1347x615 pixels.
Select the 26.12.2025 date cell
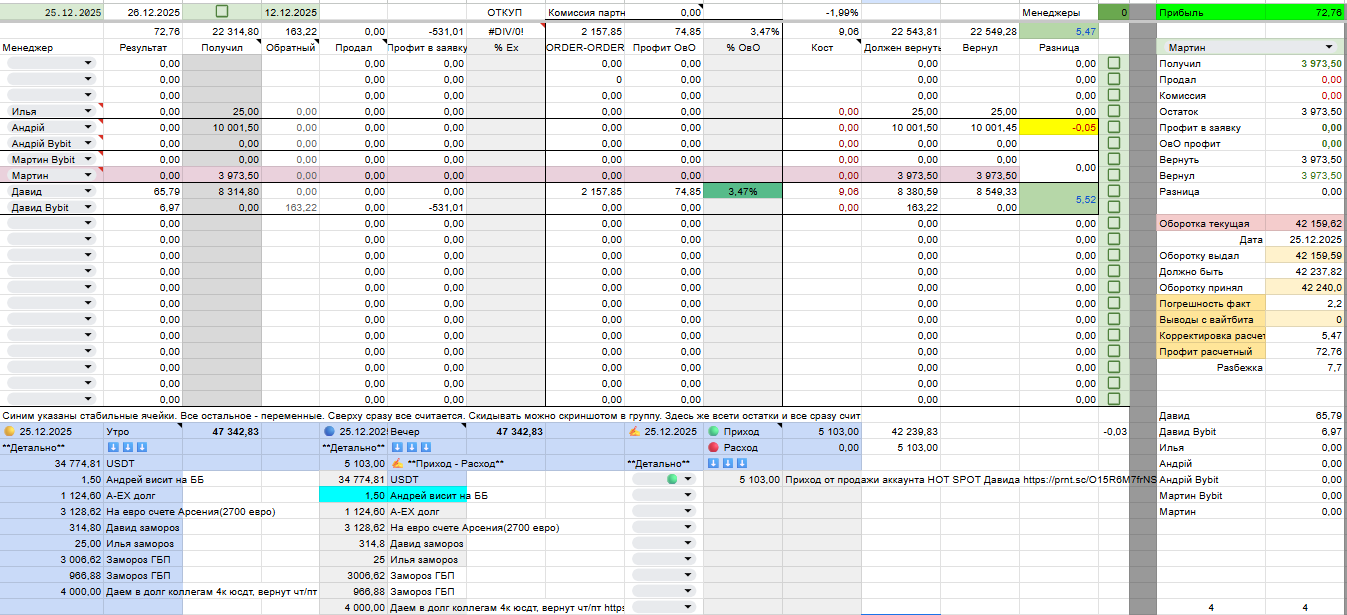point(144,12)
